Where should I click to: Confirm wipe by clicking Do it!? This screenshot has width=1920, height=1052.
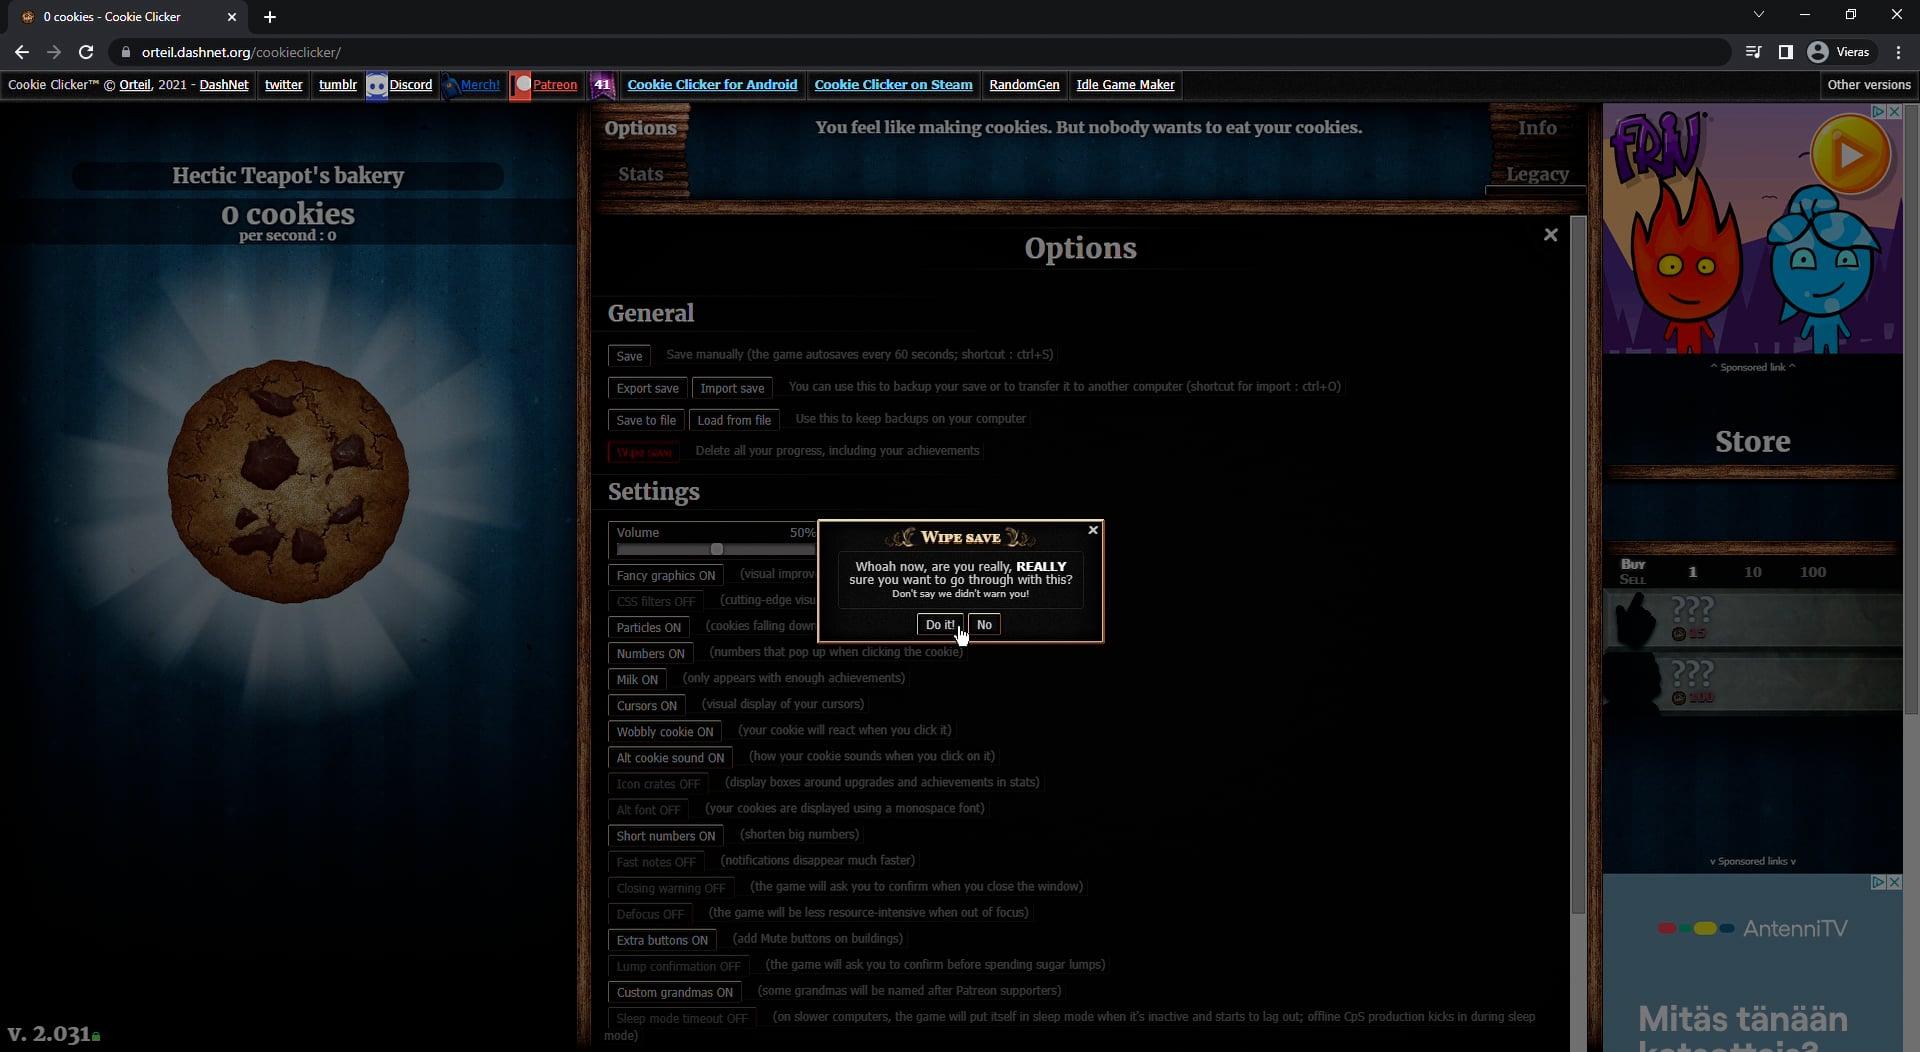coord(938,624)
